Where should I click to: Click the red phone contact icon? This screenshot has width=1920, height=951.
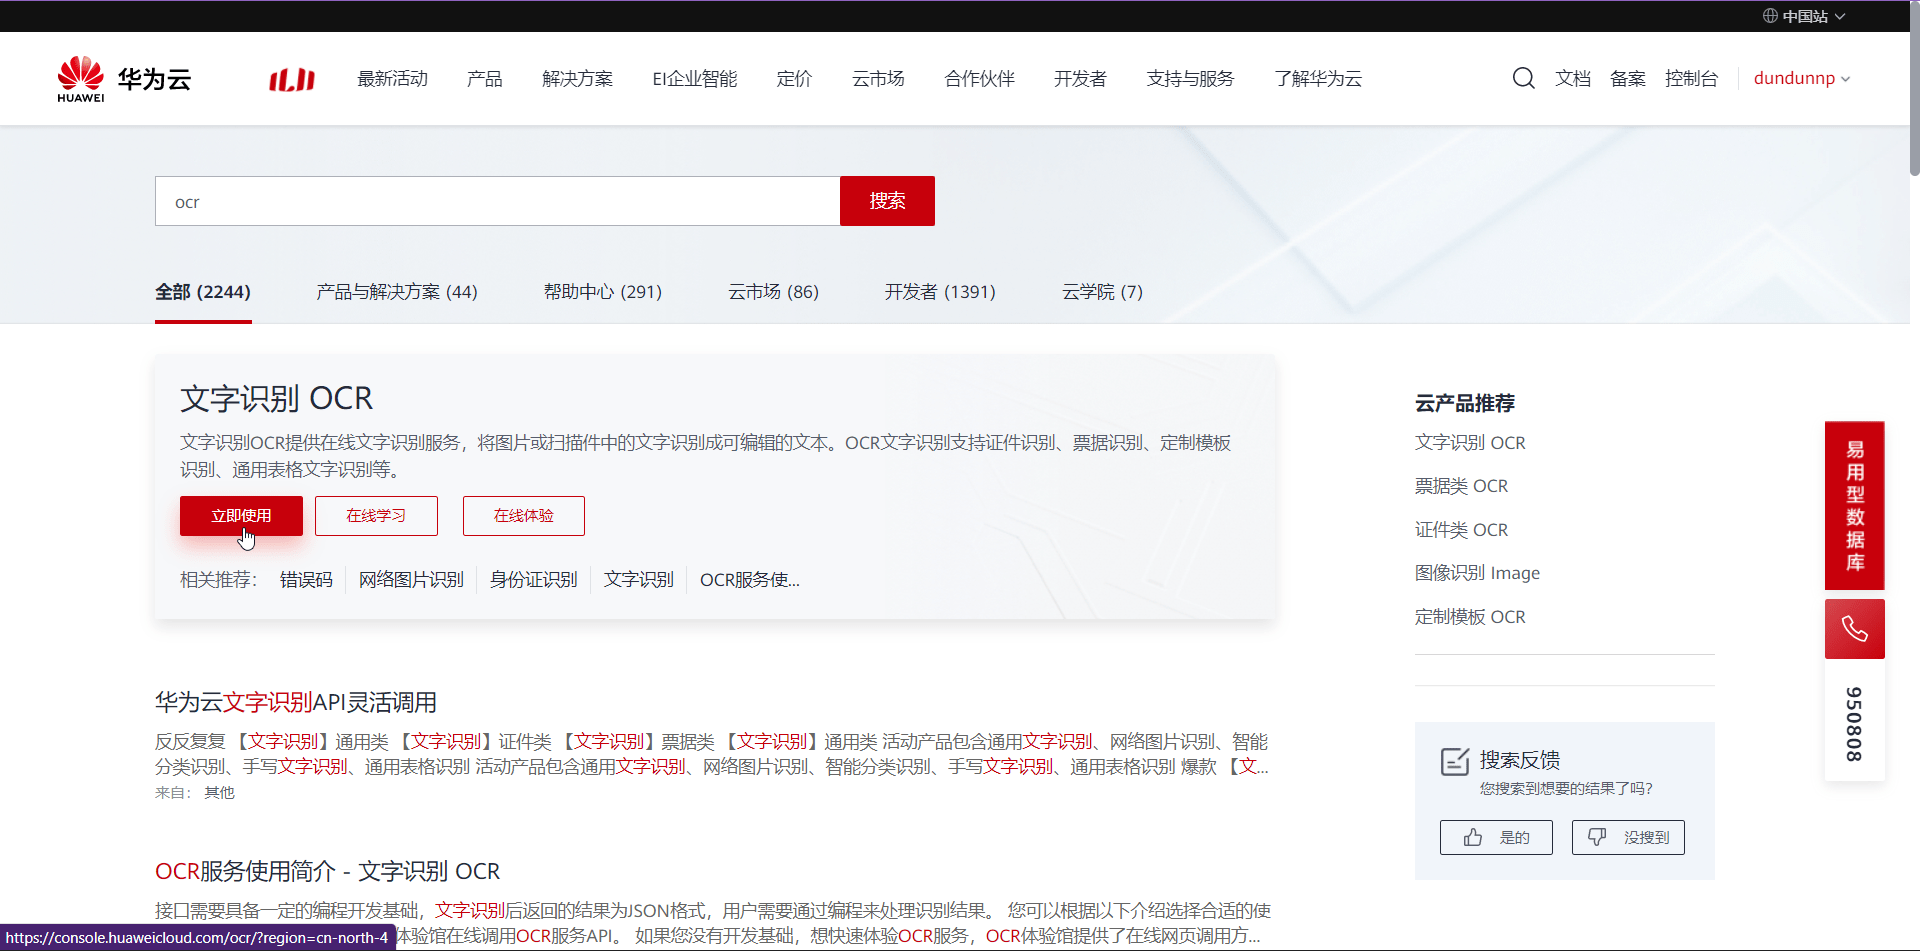[1854, 629]
